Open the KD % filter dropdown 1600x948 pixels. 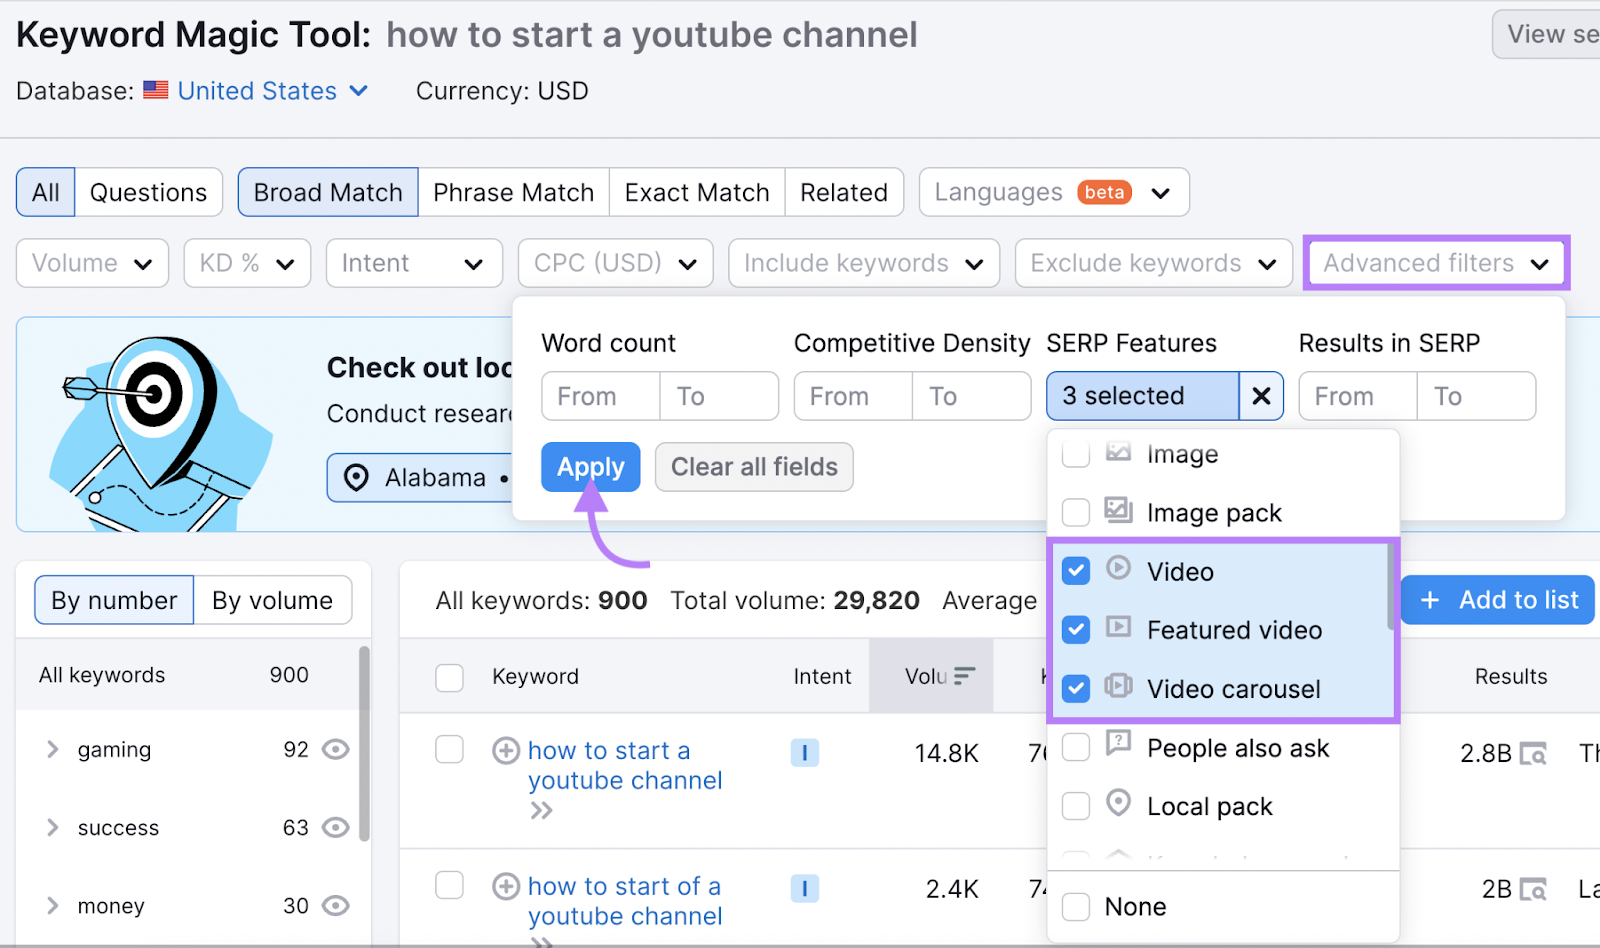[x=247, y=263]
